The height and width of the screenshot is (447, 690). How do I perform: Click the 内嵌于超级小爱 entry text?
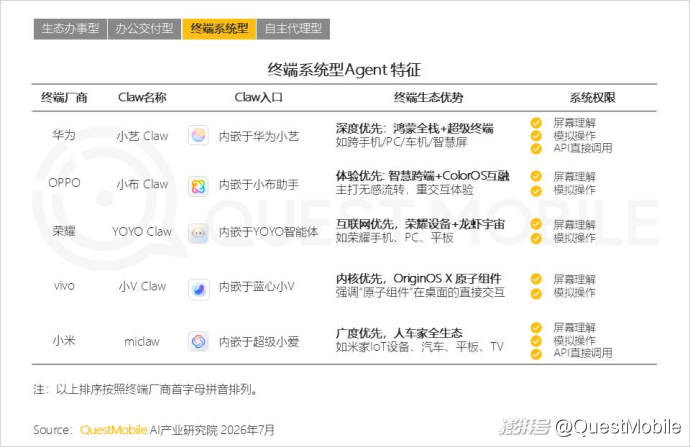click(x=259, y=342)
